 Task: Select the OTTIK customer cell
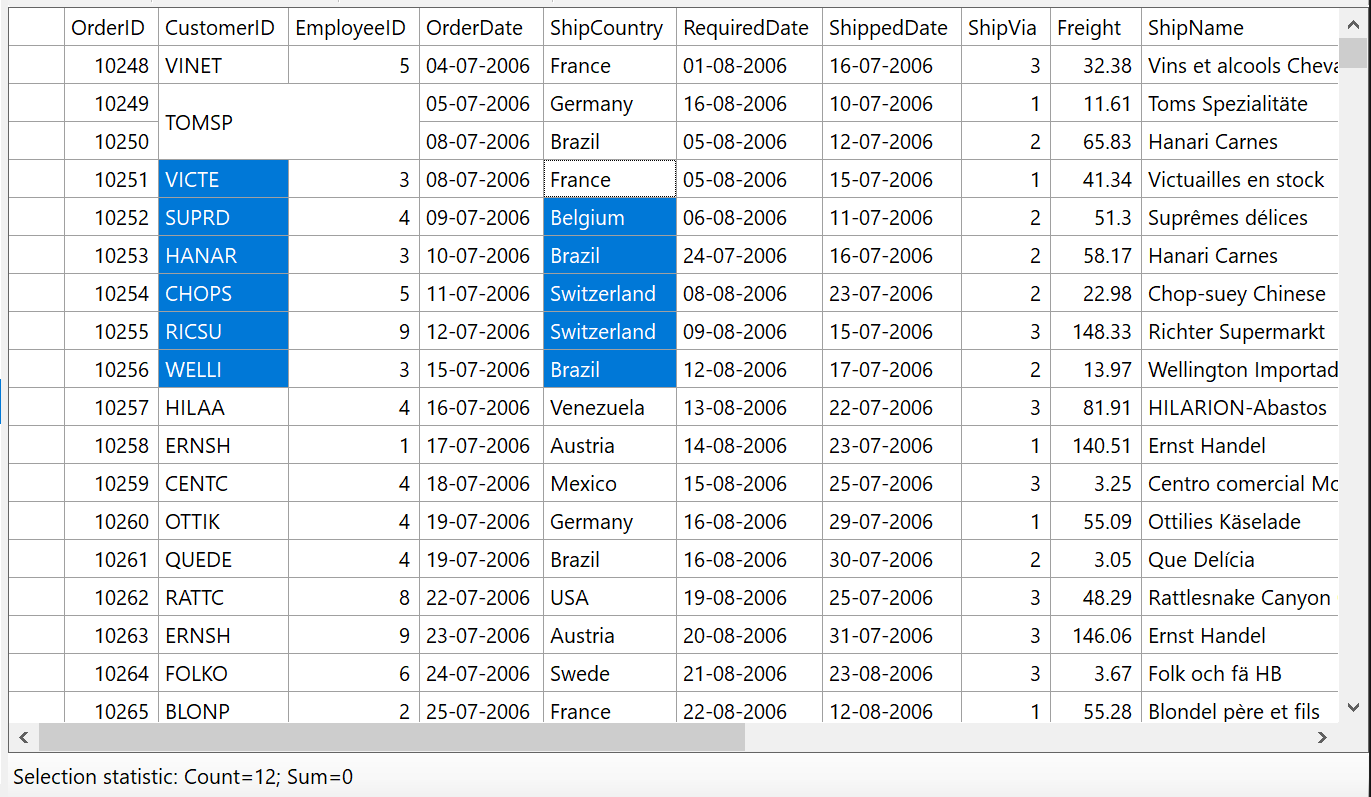(223, 522)
